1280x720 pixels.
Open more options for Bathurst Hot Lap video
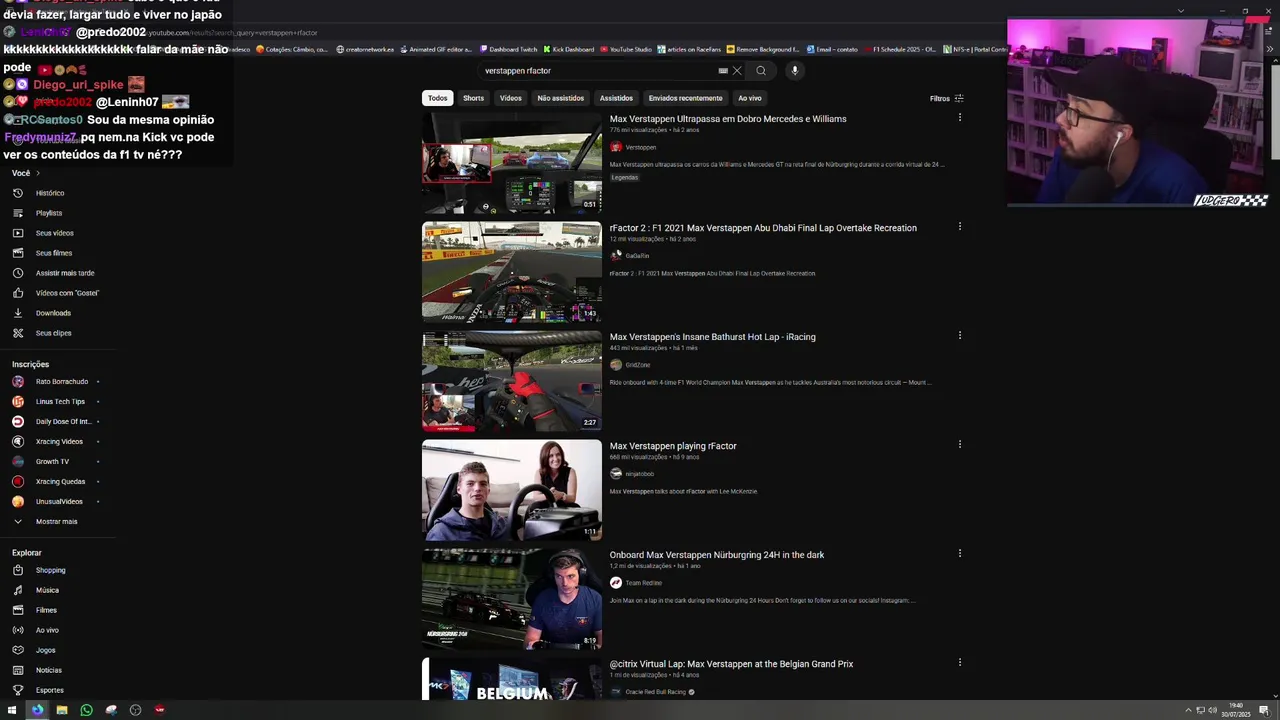(x=960, y=336)
